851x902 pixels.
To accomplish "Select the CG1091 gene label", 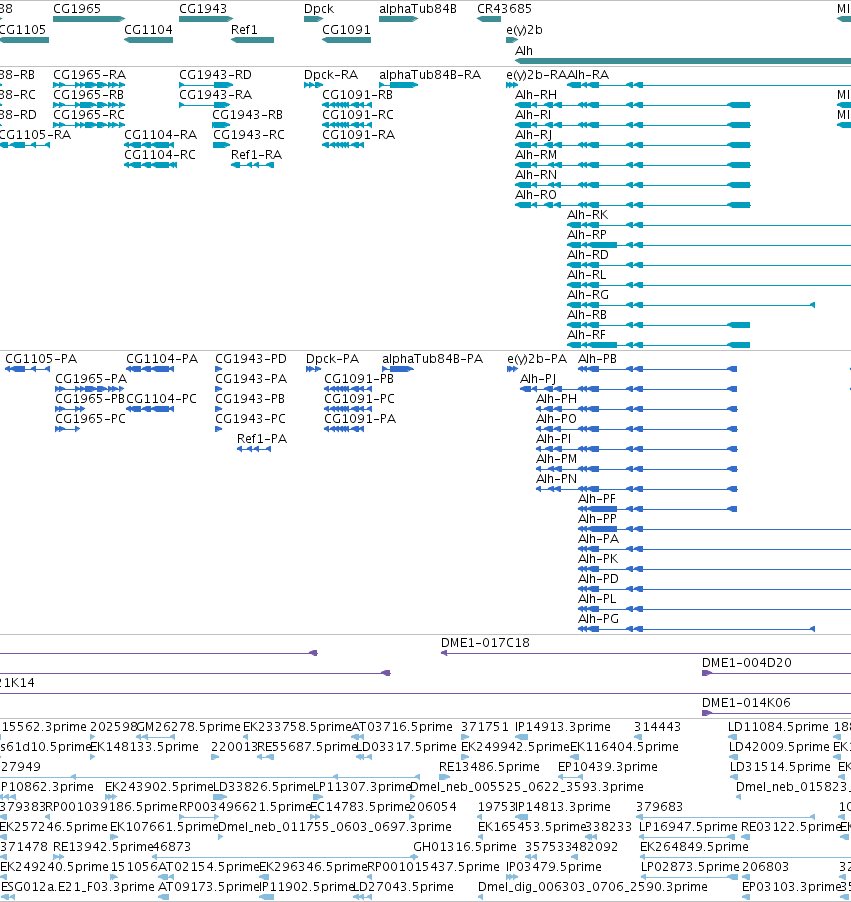I will [346, 29].
